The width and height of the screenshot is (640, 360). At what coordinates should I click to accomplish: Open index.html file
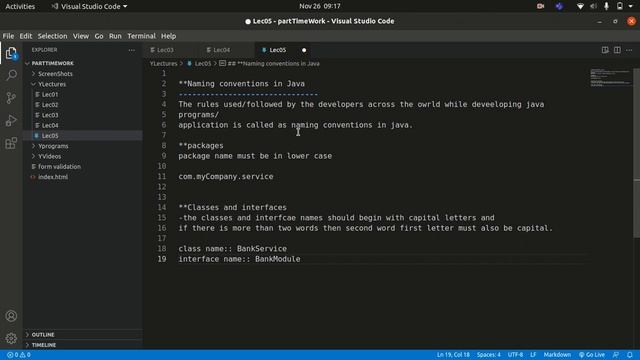click(x=53, y=177)
